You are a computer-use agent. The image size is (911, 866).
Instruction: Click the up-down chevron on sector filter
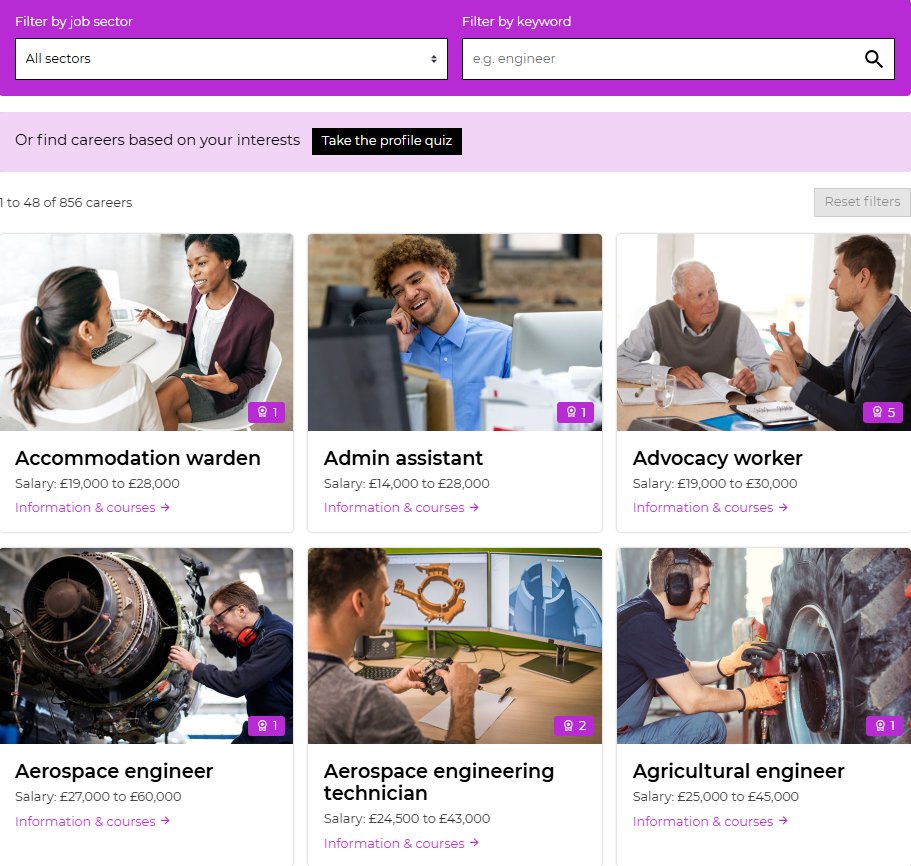(x=436, y=58)
